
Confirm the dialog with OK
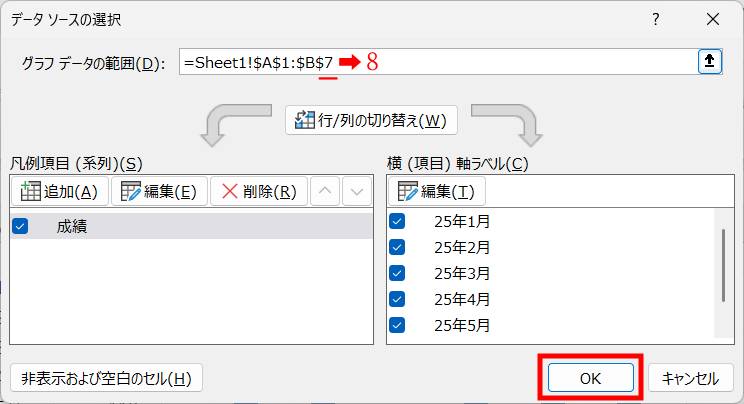coord(591,378)
